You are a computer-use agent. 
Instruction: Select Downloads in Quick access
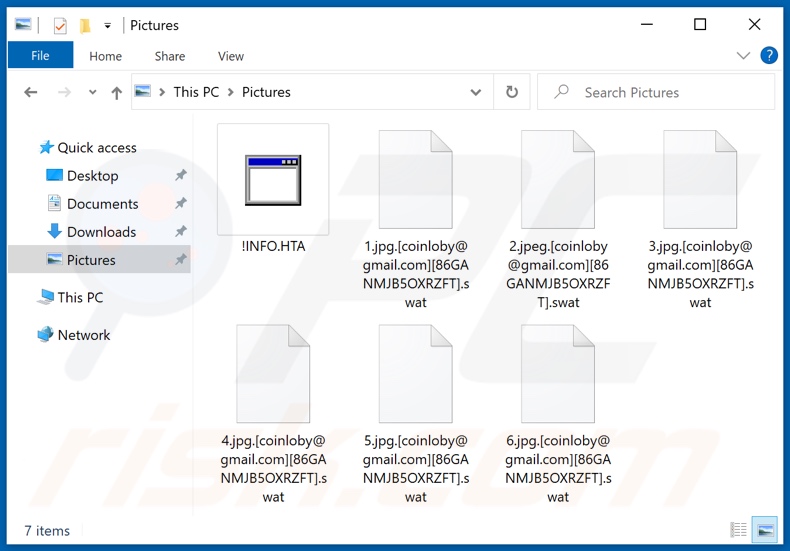click(101, 232)
